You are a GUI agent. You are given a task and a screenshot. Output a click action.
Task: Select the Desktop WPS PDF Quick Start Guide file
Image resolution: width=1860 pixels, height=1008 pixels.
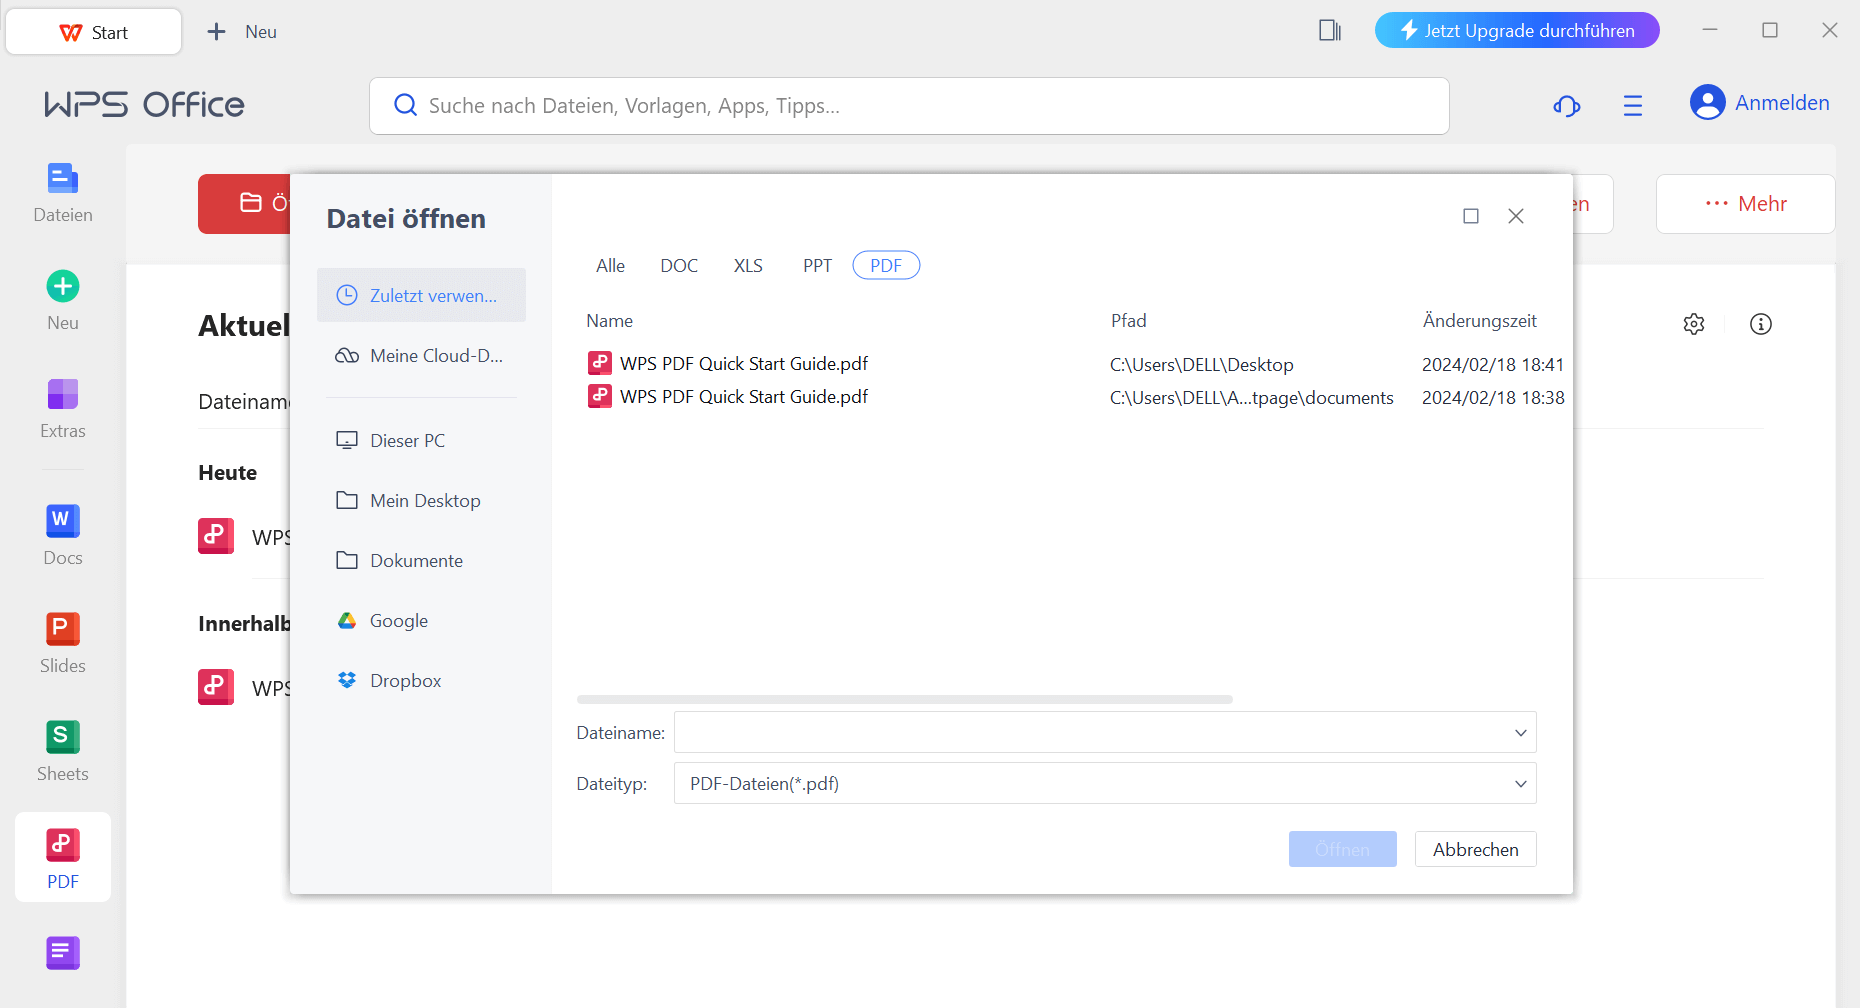click(743, 364)
